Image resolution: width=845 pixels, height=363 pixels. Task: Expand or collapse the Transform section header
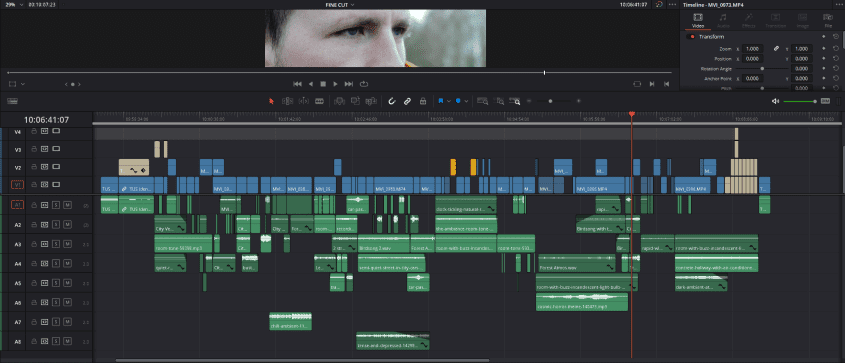(711, 37)
